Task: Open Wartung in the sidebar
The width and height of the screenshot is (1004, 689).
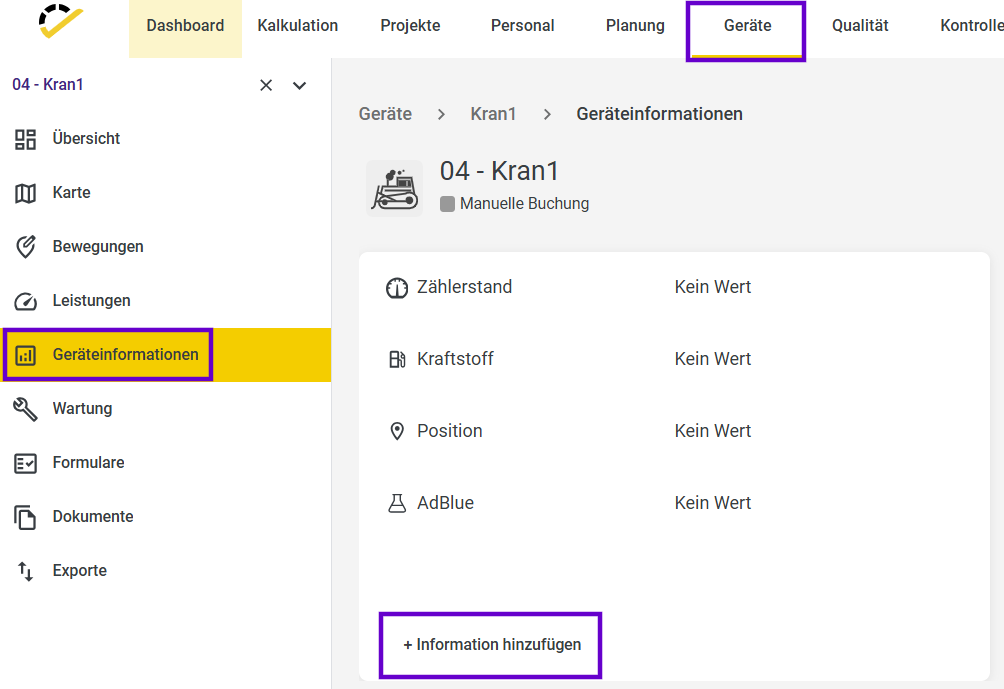Action: 165,409
